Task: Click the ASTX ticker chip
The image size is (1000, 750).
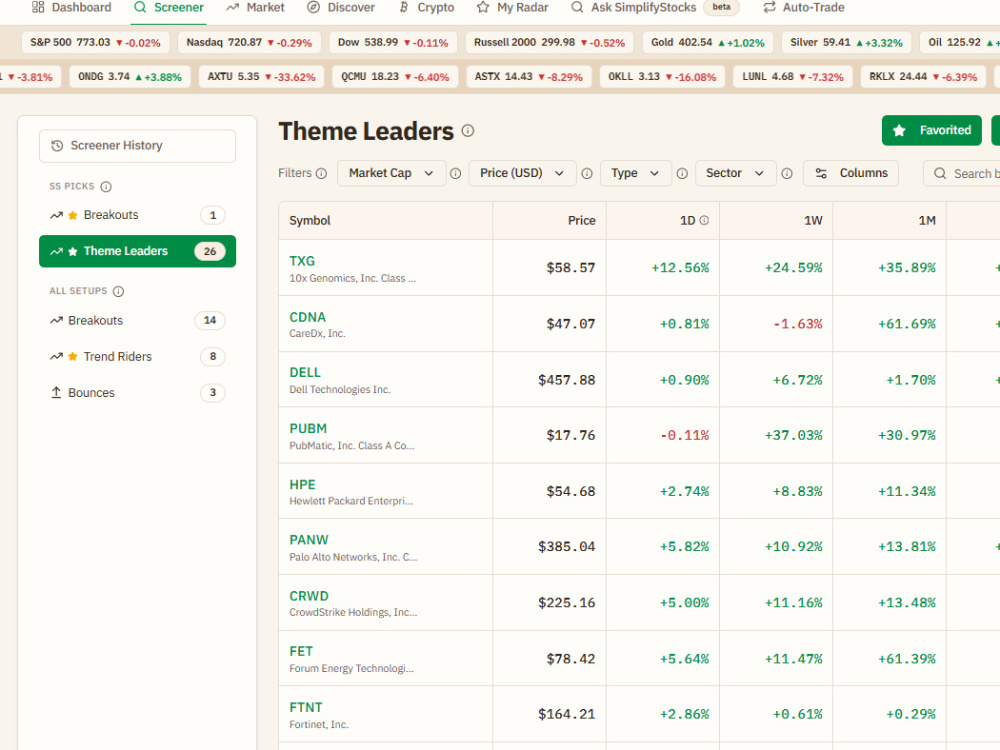Action: (x=529, y=77)
